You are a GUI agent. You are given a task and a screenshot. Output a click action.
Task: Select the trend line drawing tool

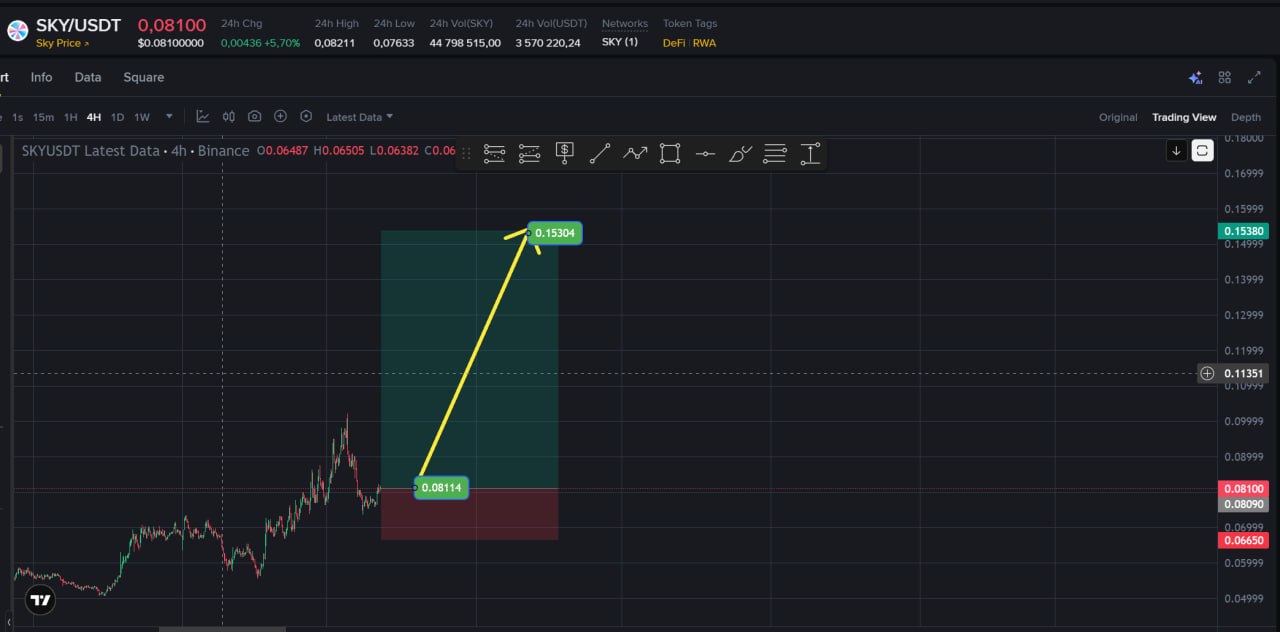tap(600, 154)
